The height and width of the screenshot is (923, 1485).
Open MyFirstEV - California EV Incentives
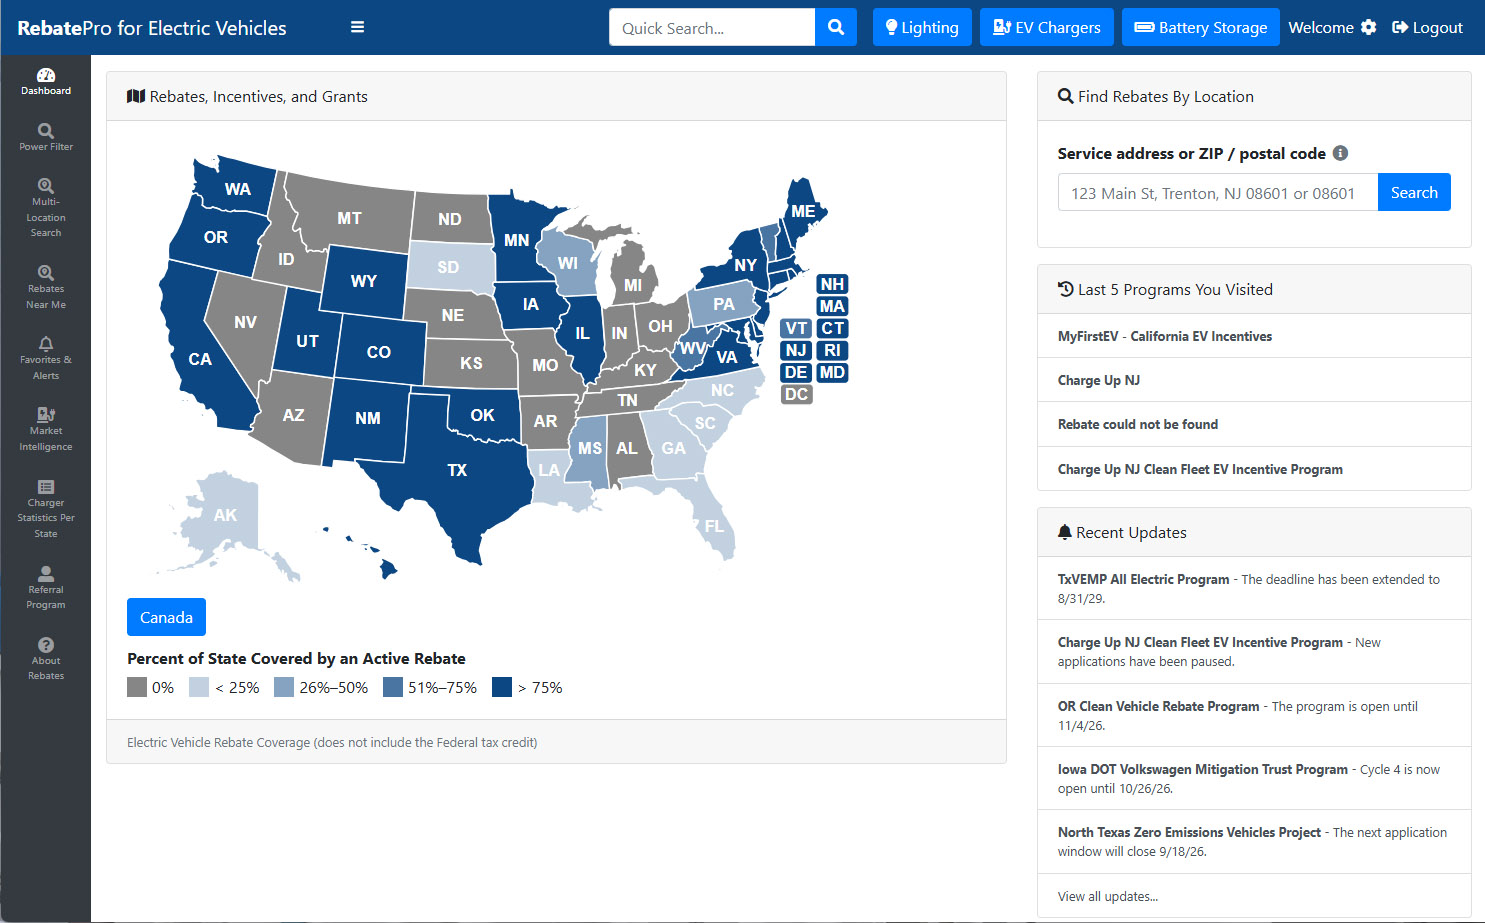point(1165,336)
